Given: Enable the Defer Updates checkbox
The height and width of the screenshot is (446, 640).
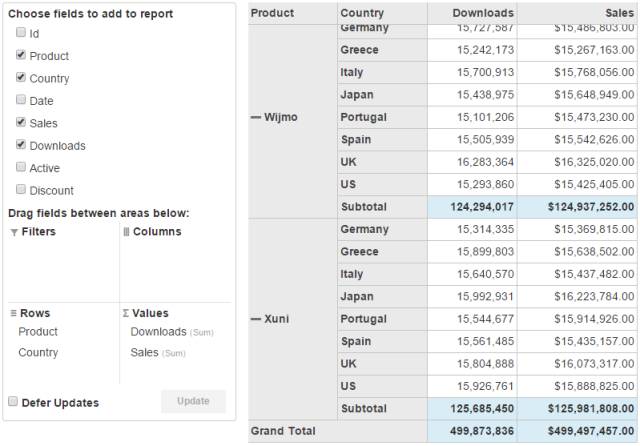Looking at the screenshot, I should coord(13,402).
